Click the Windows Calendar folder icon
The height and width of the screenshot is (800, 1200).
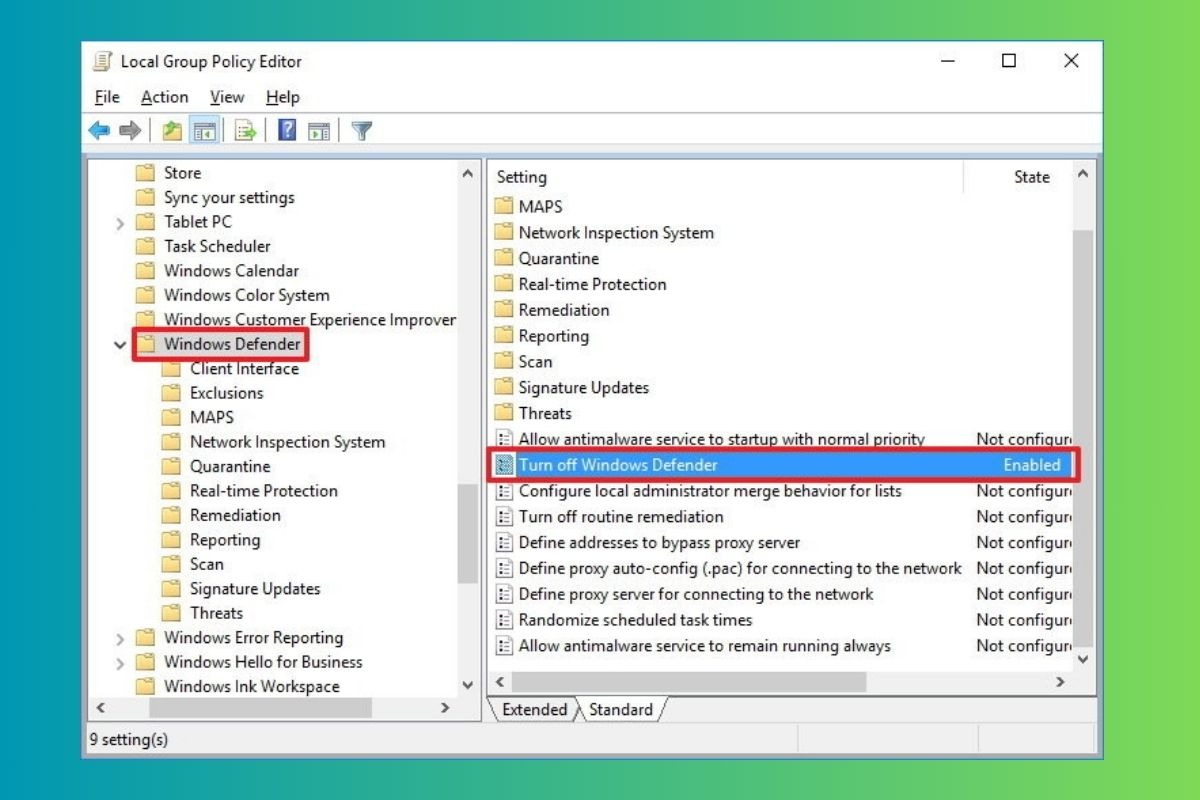point(146,271)
